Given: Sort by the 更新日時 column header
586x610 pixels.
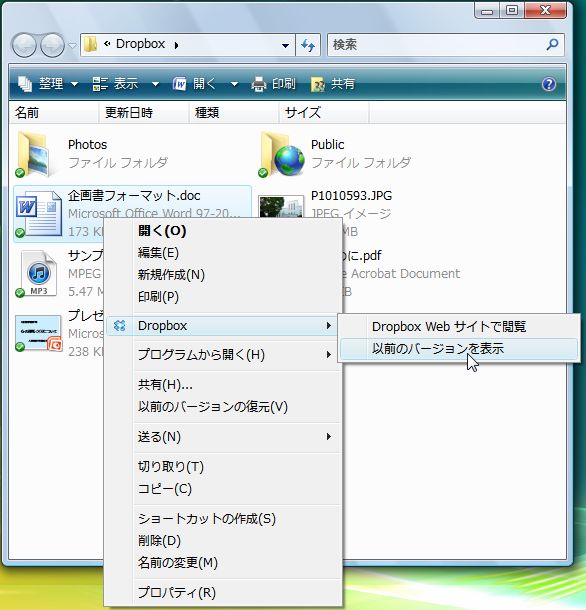Looking at the screenshot, I should click(144, 113).
